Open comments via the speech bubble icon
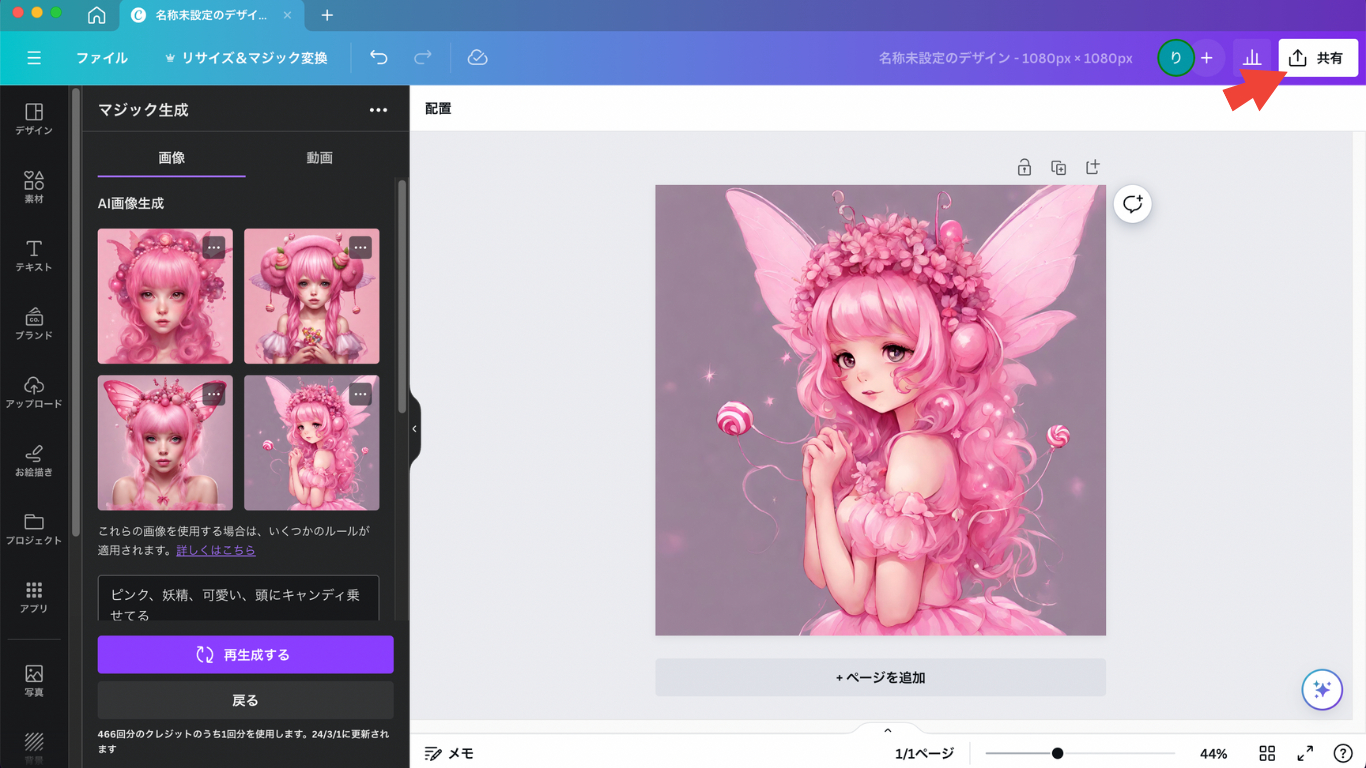1366x768 pixels. pos(1132,204)
